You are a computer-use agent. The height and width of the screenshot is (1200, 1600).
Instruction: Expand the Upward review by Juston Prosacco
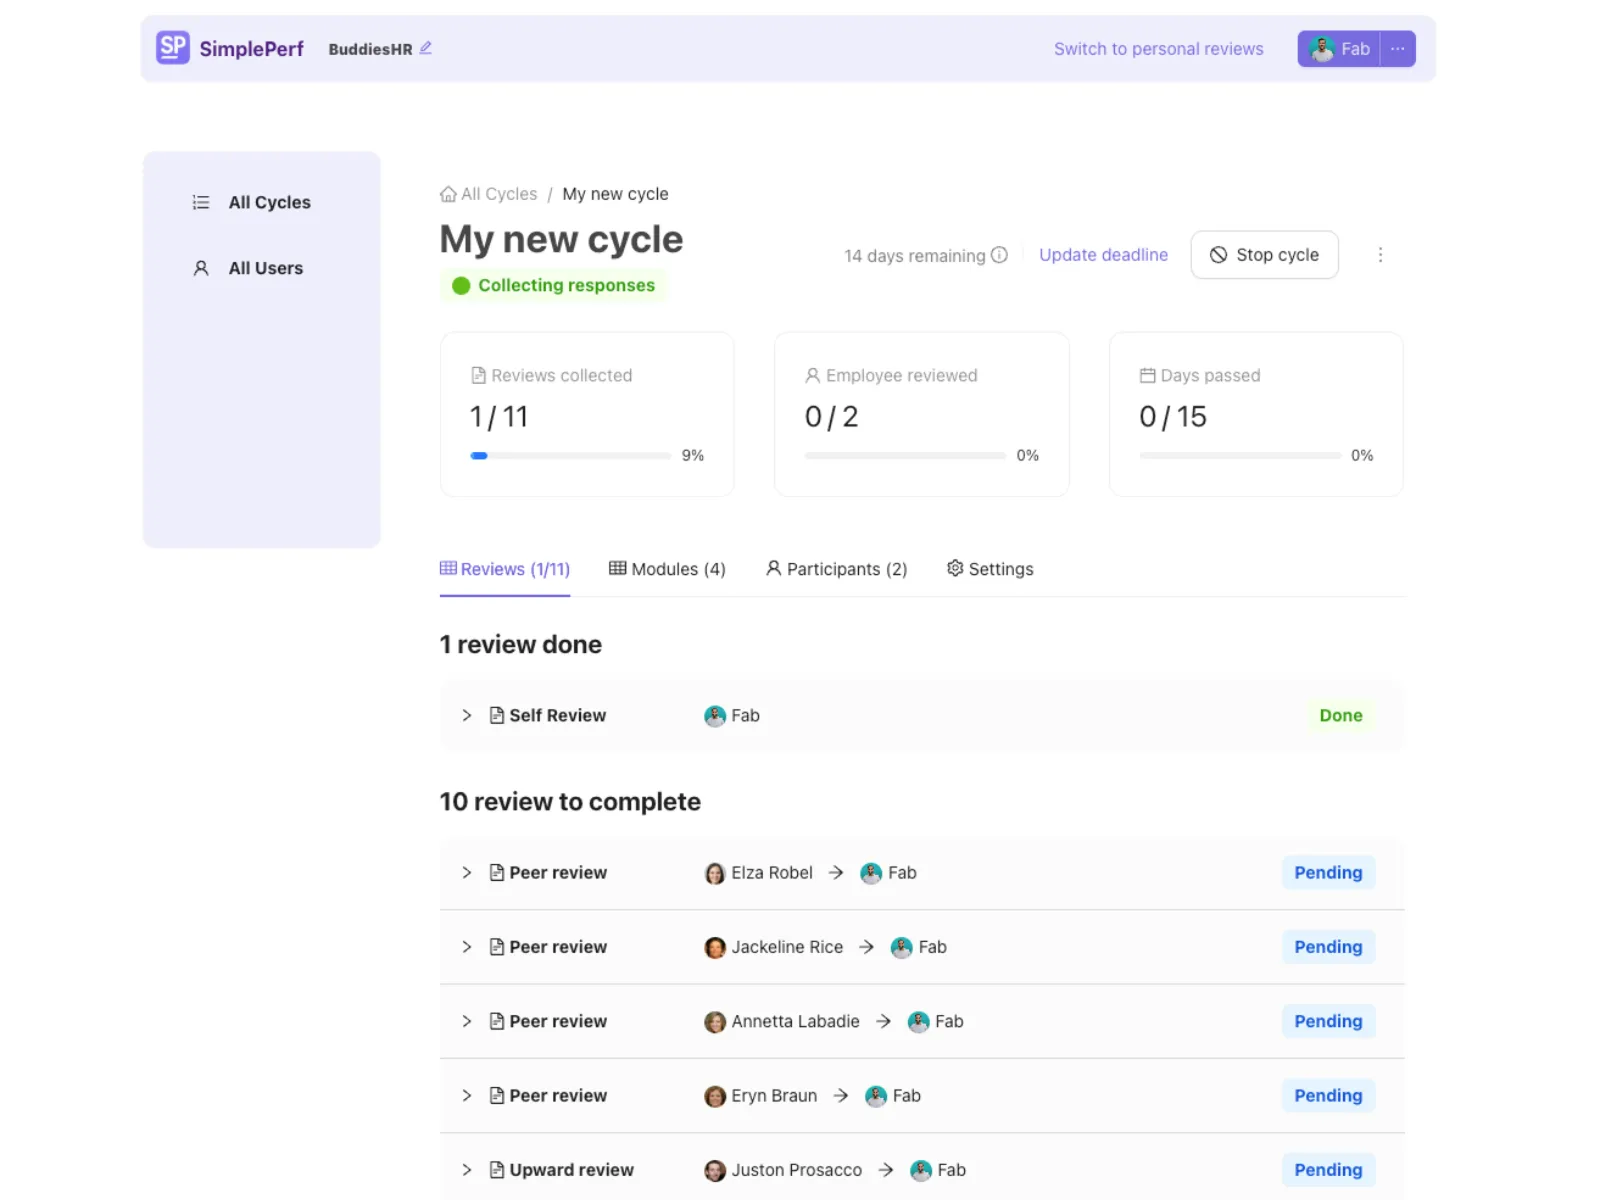tap(466, 1170)
